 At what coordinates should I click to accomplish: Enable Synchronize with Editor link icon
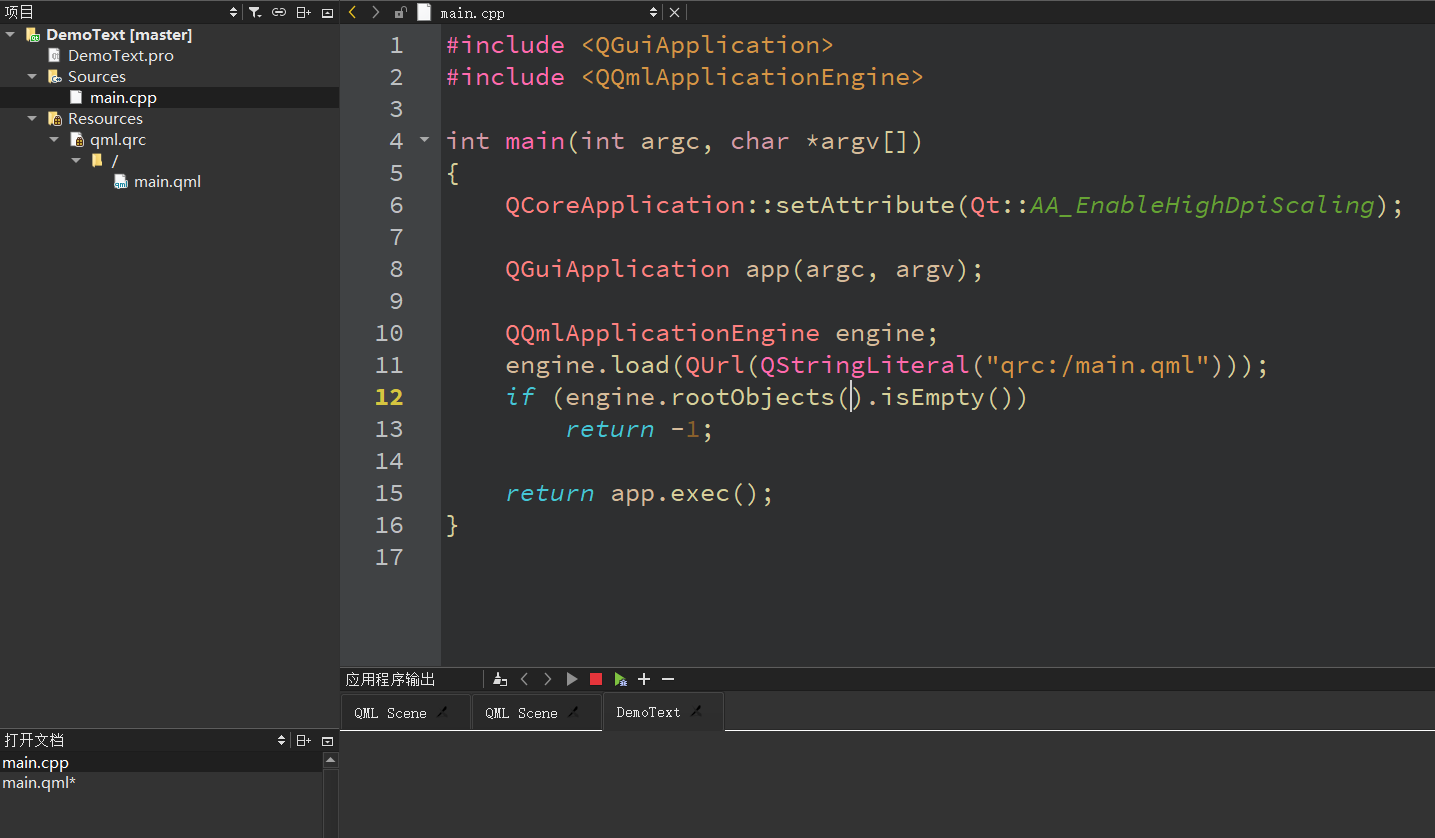coord(277,12)
